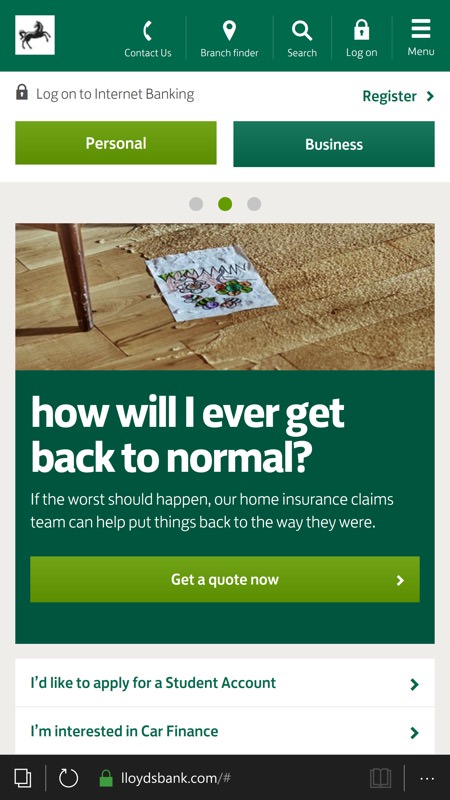Viewport: 450px width, 800px height.
Task: Select the second carousel dot
Action: pyautogui.click(x=225, y=204)
